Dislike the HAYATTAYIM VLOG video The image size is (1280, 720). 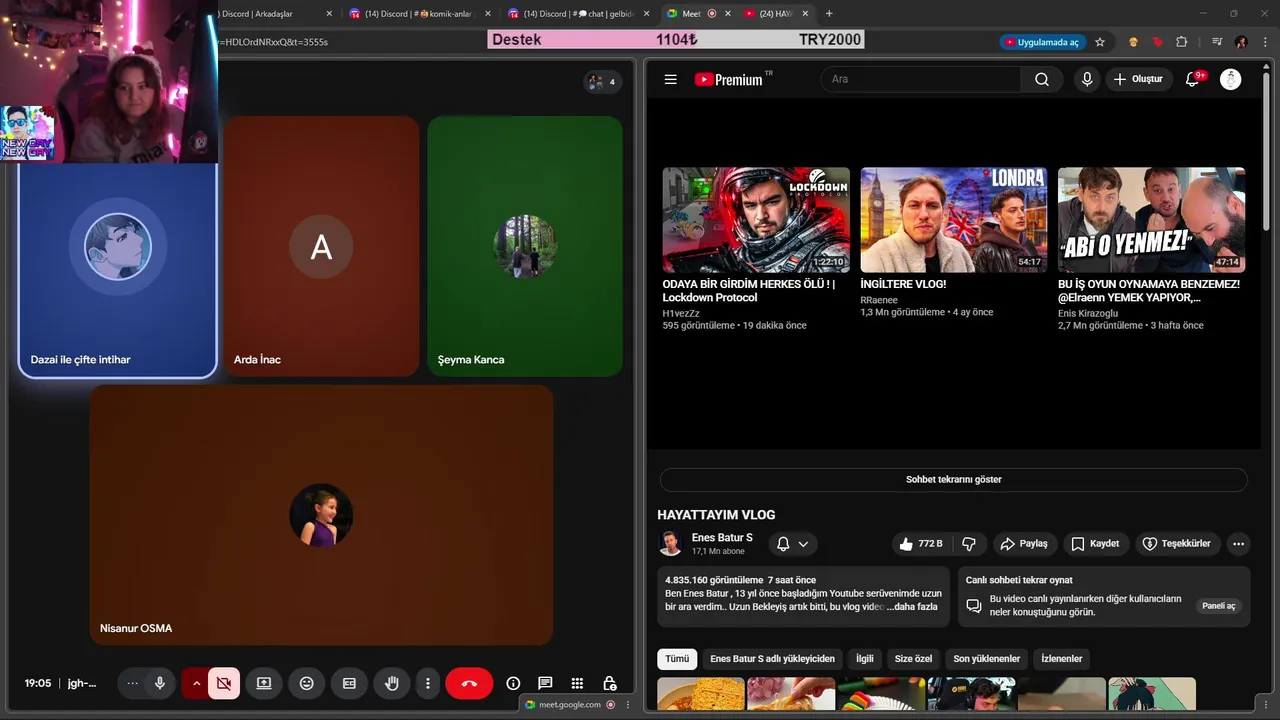click(968, 544)
